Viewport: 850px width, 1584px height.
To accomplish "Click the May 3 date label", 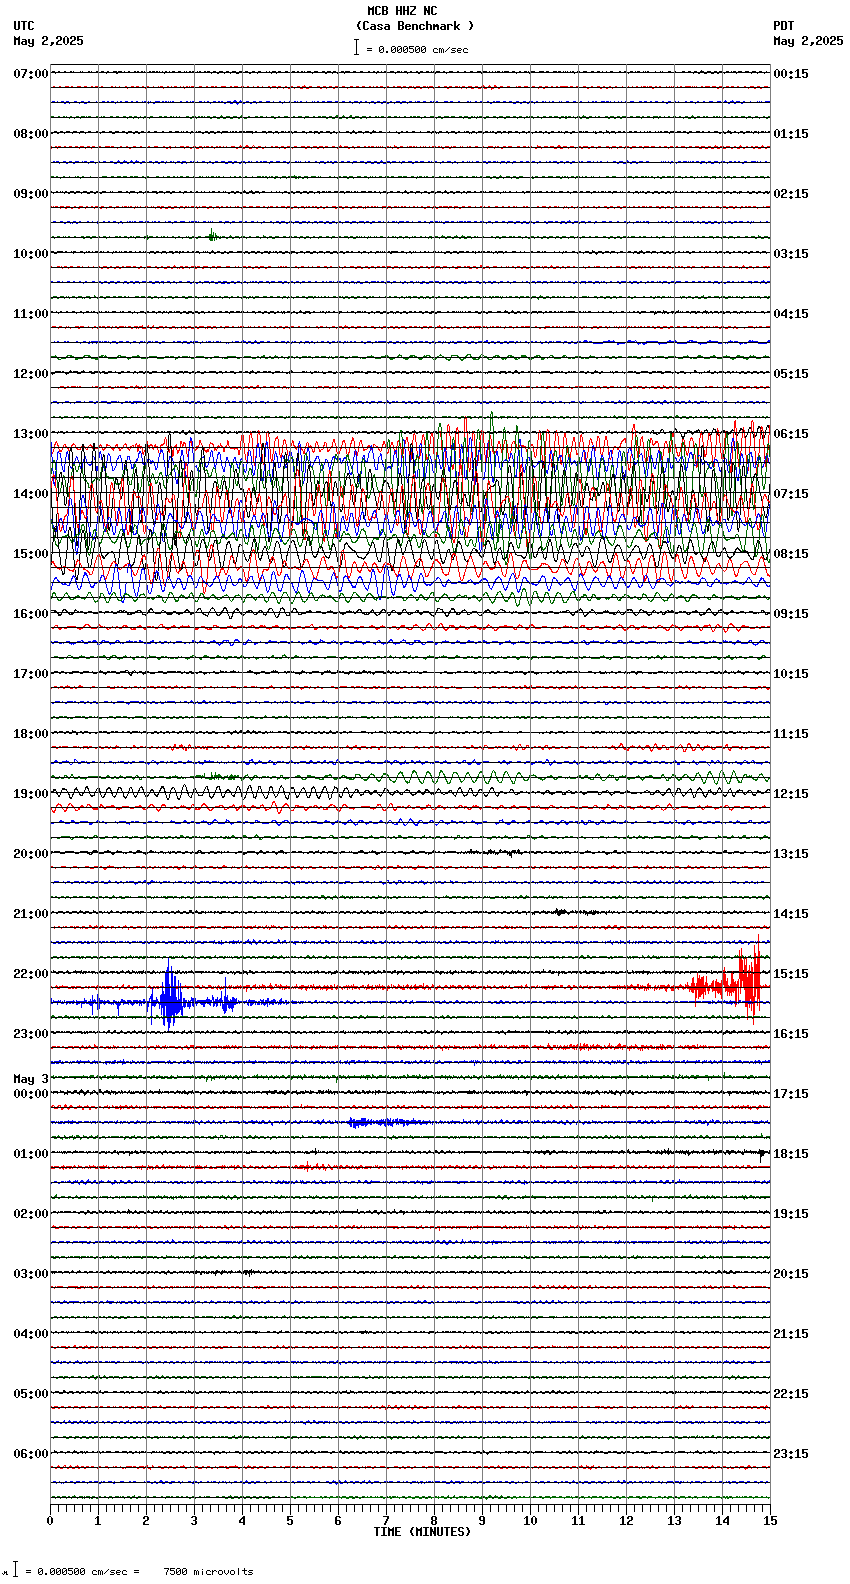I will click(31, 1079).
